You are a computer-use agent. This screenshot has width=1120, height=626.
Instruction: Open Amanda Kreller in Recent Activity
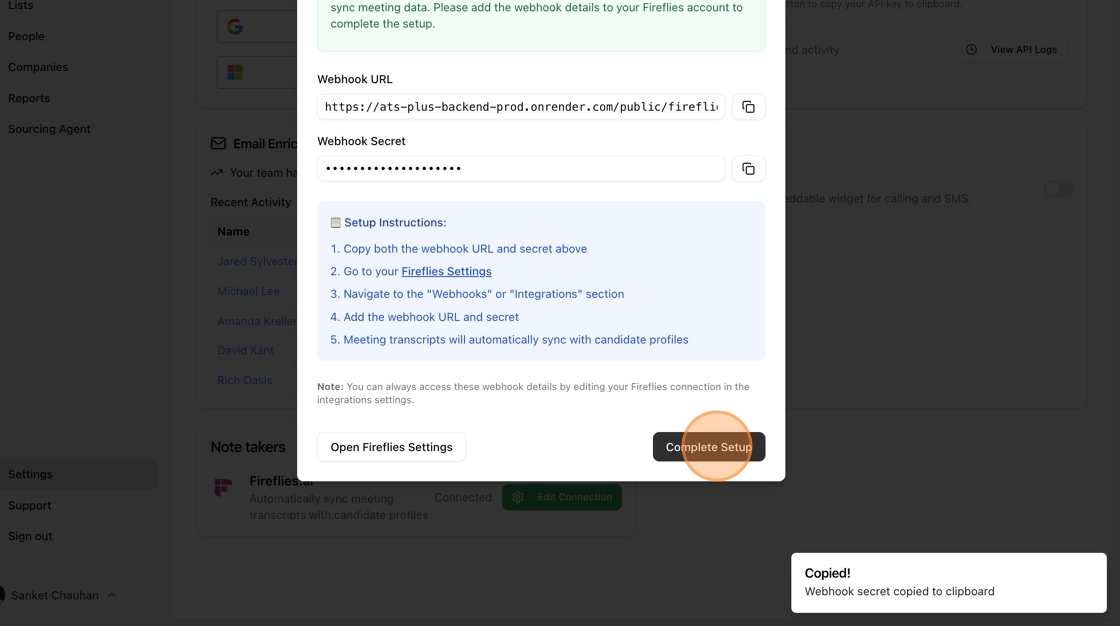(257, 321)
